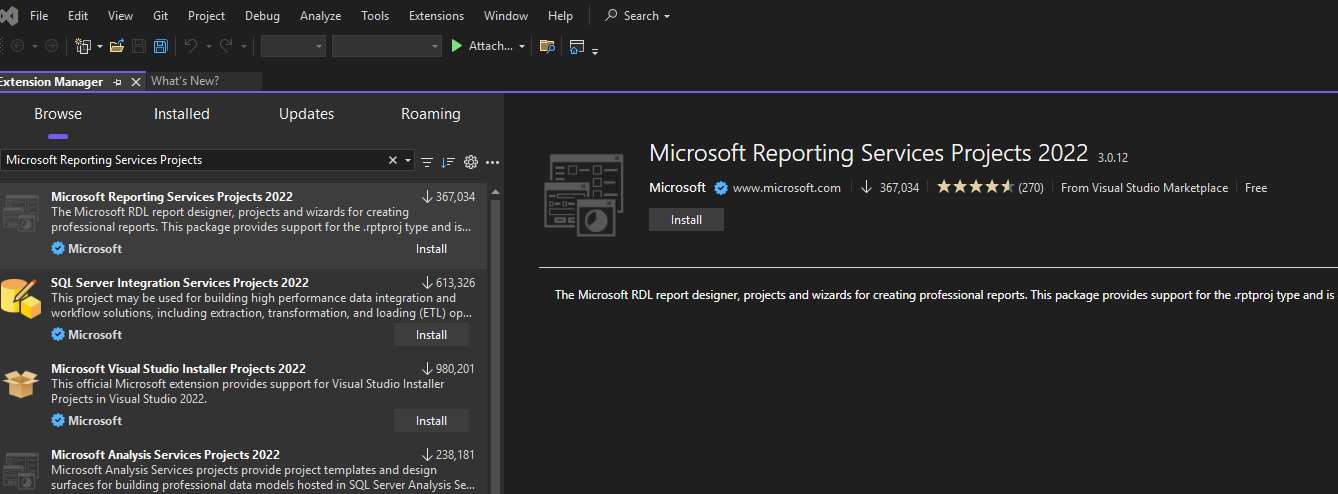Clear the extension search box text
This screenshot has width=1338, height=494.
393,160
